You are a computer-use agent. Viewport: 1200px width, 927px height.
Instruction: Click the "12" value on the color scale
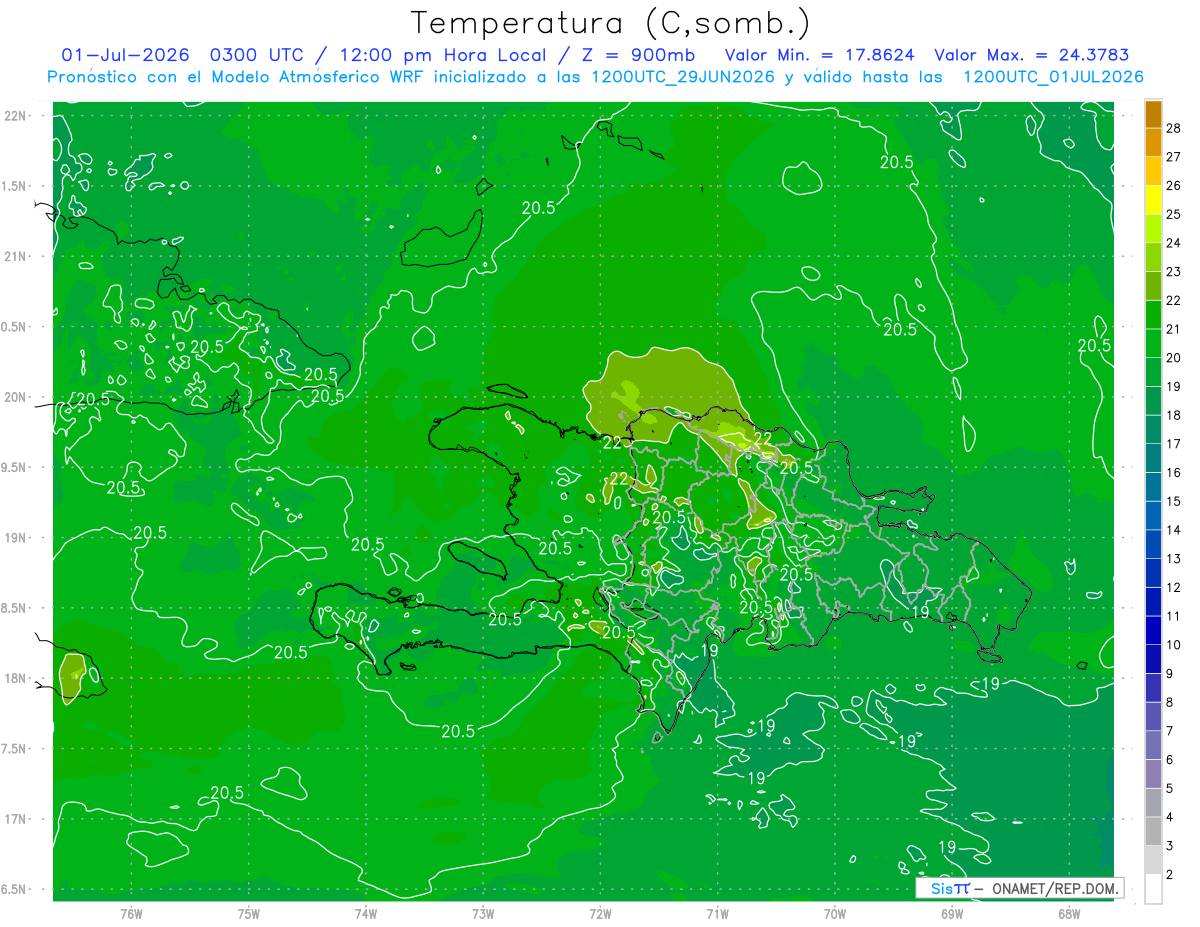coord(1174,587)
